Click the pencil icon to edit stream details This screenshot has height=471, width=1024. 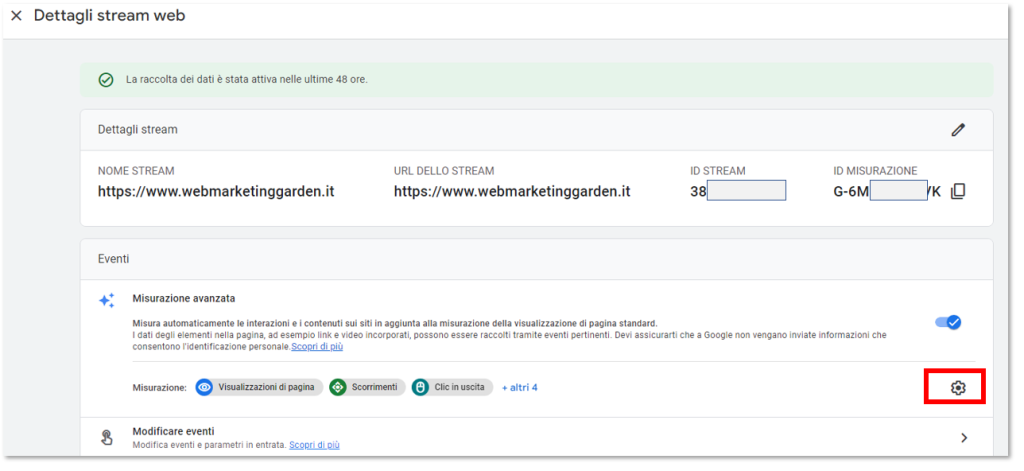tap(958, 130)
